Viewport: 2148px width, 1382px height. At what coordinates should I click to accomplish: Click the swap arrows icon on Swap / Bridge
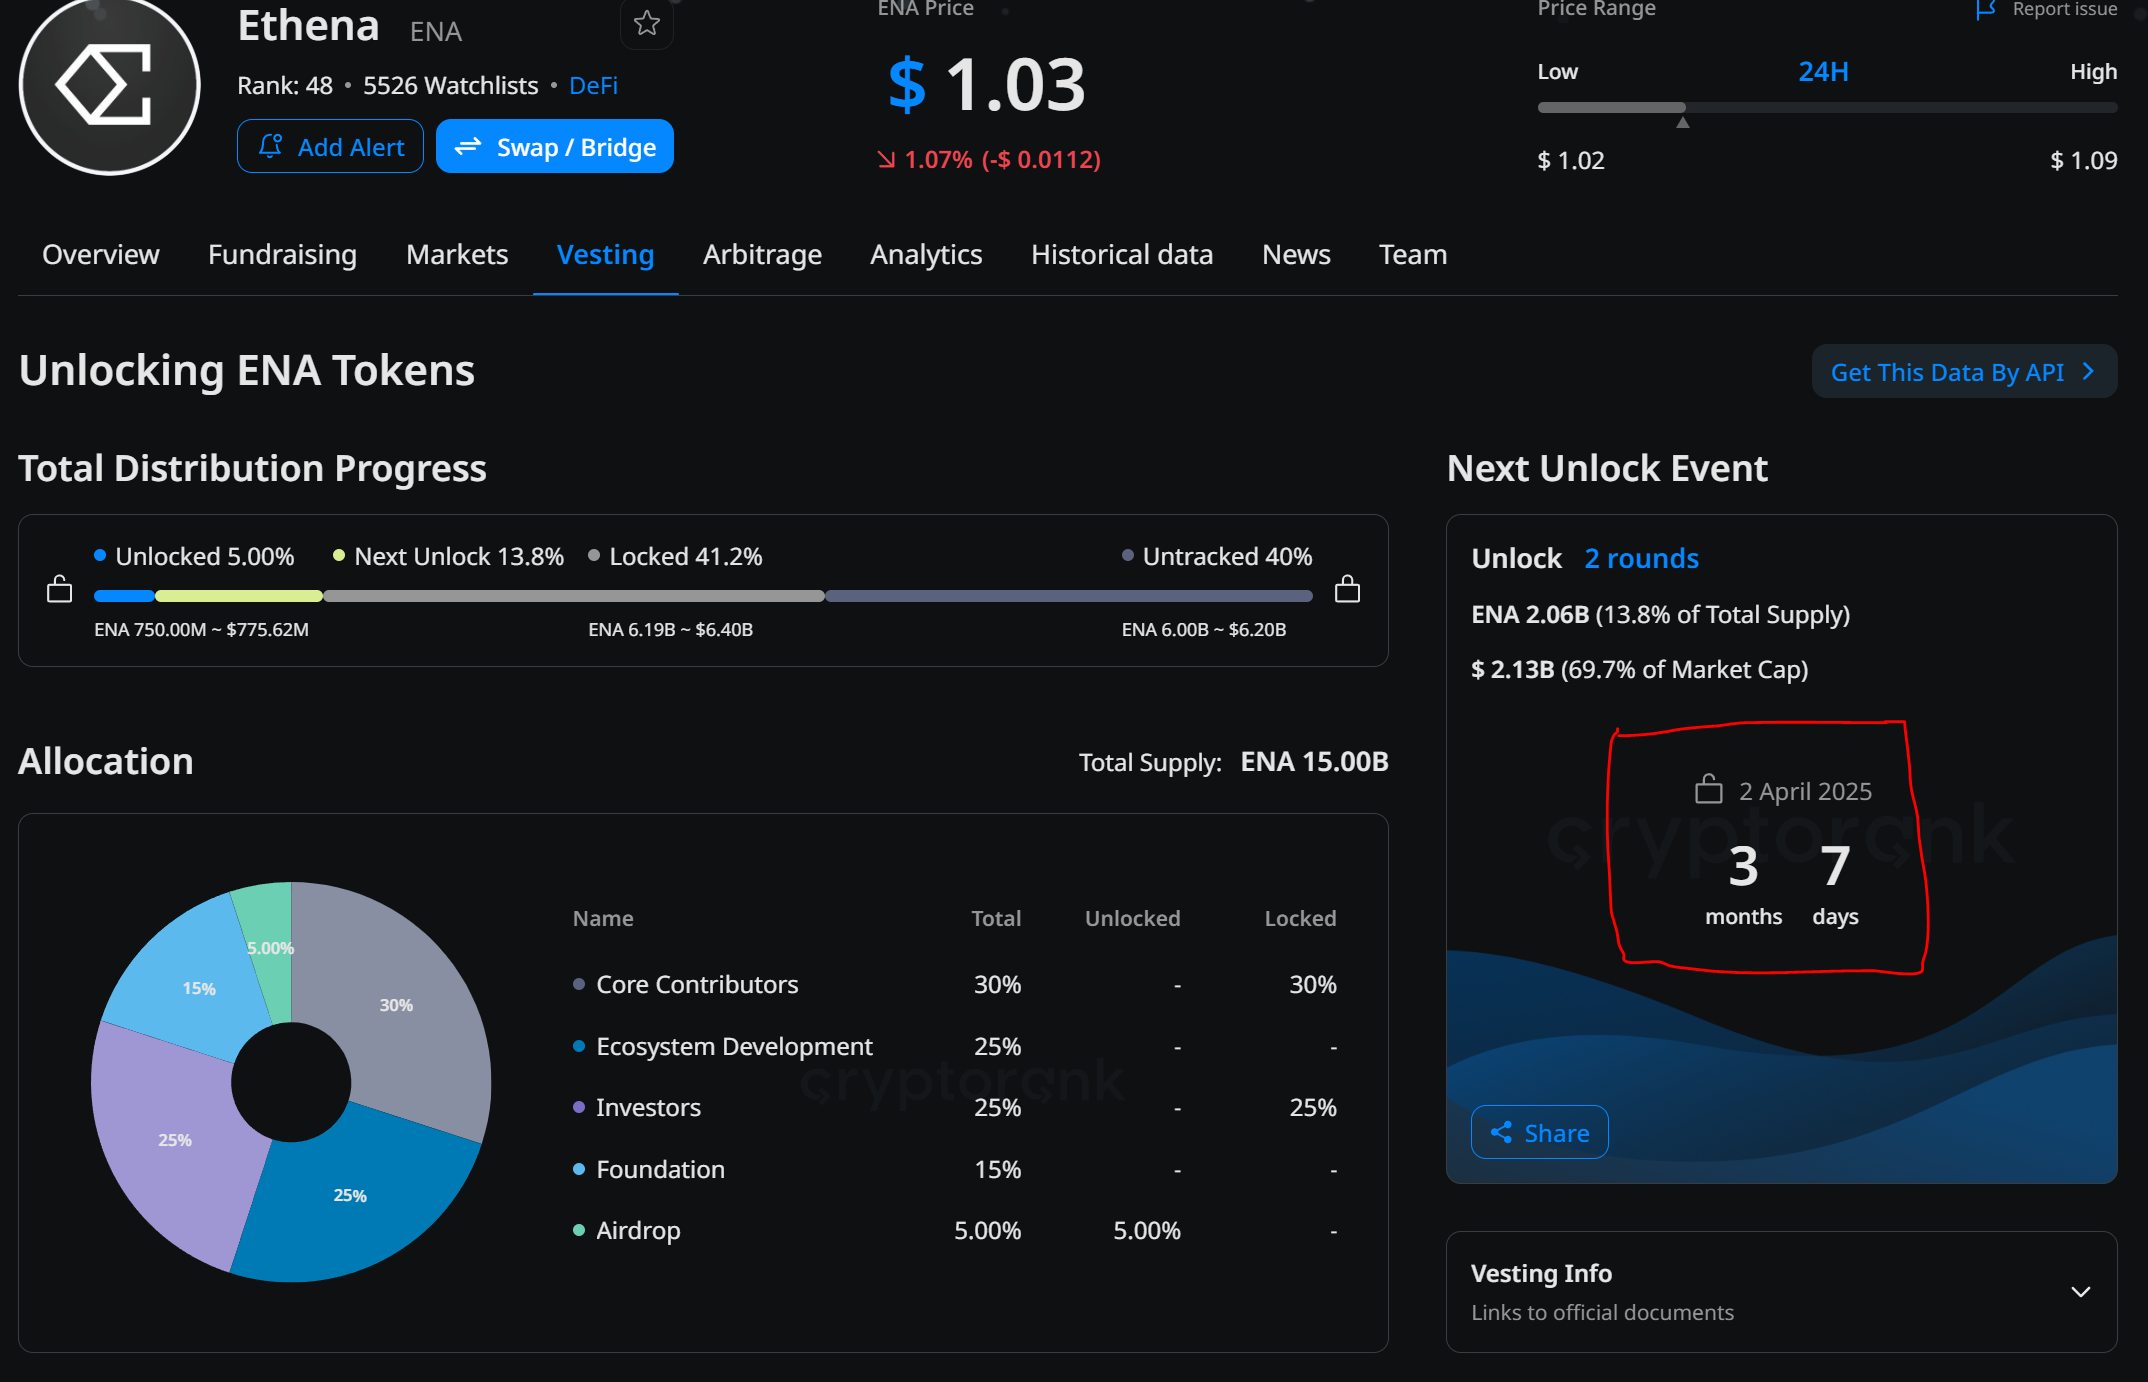[468, 147]
